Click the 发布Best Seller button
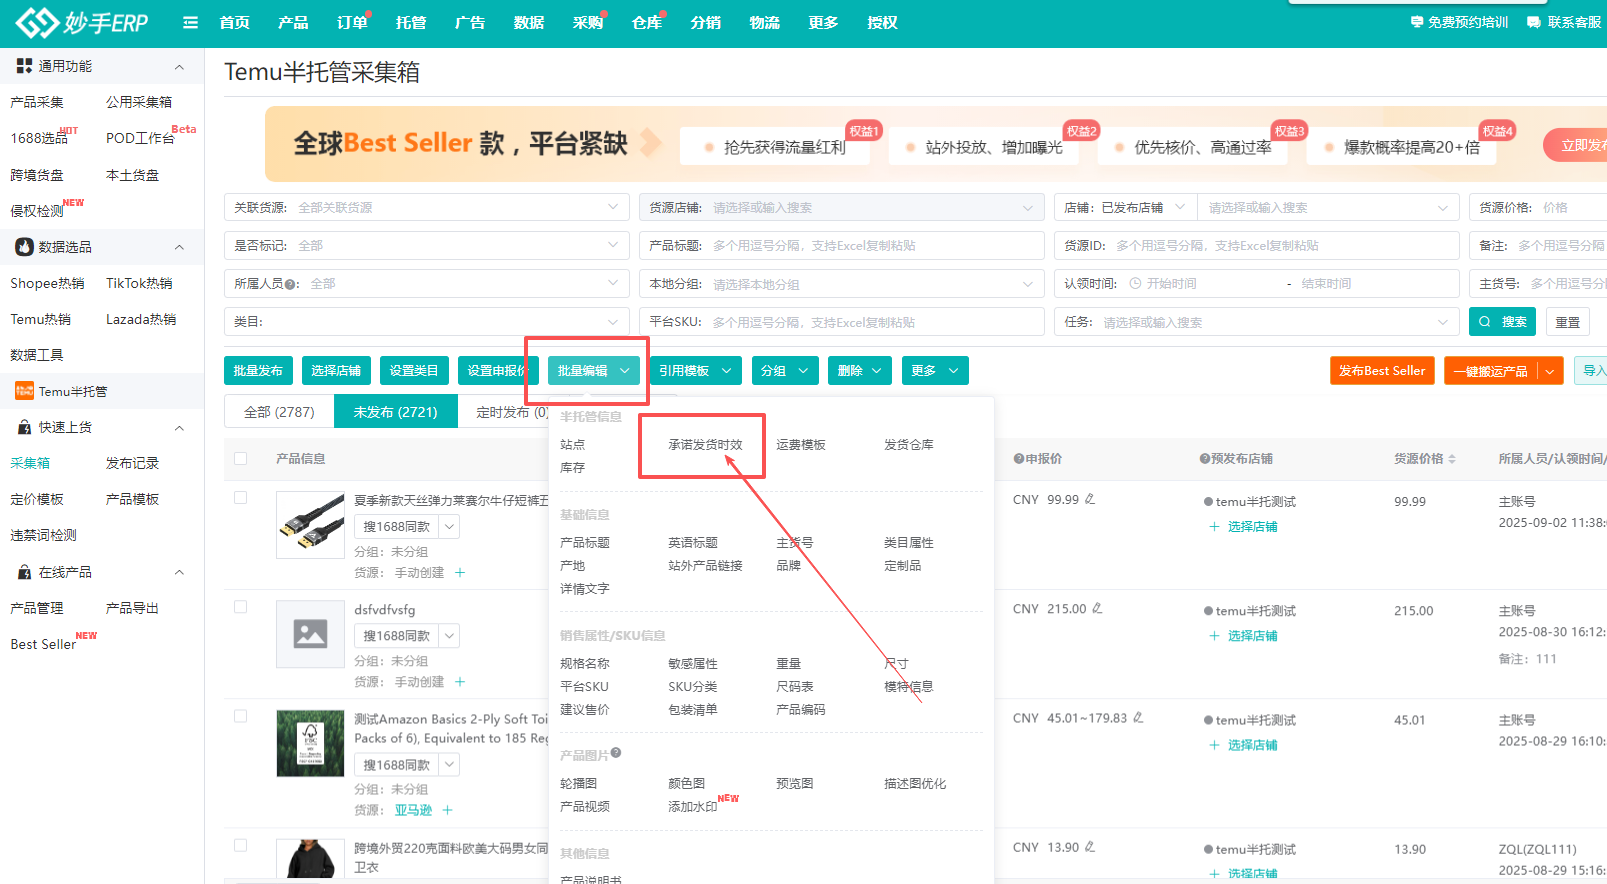The height and width of the screenshot is (884, 1607). (1382, 371)
